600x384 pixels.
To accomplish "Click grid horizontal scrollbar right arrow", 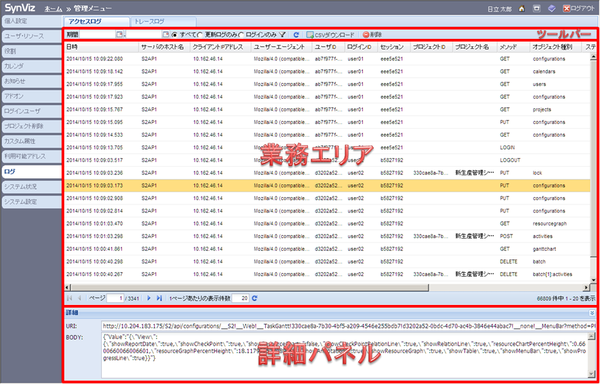I will 587,287.
